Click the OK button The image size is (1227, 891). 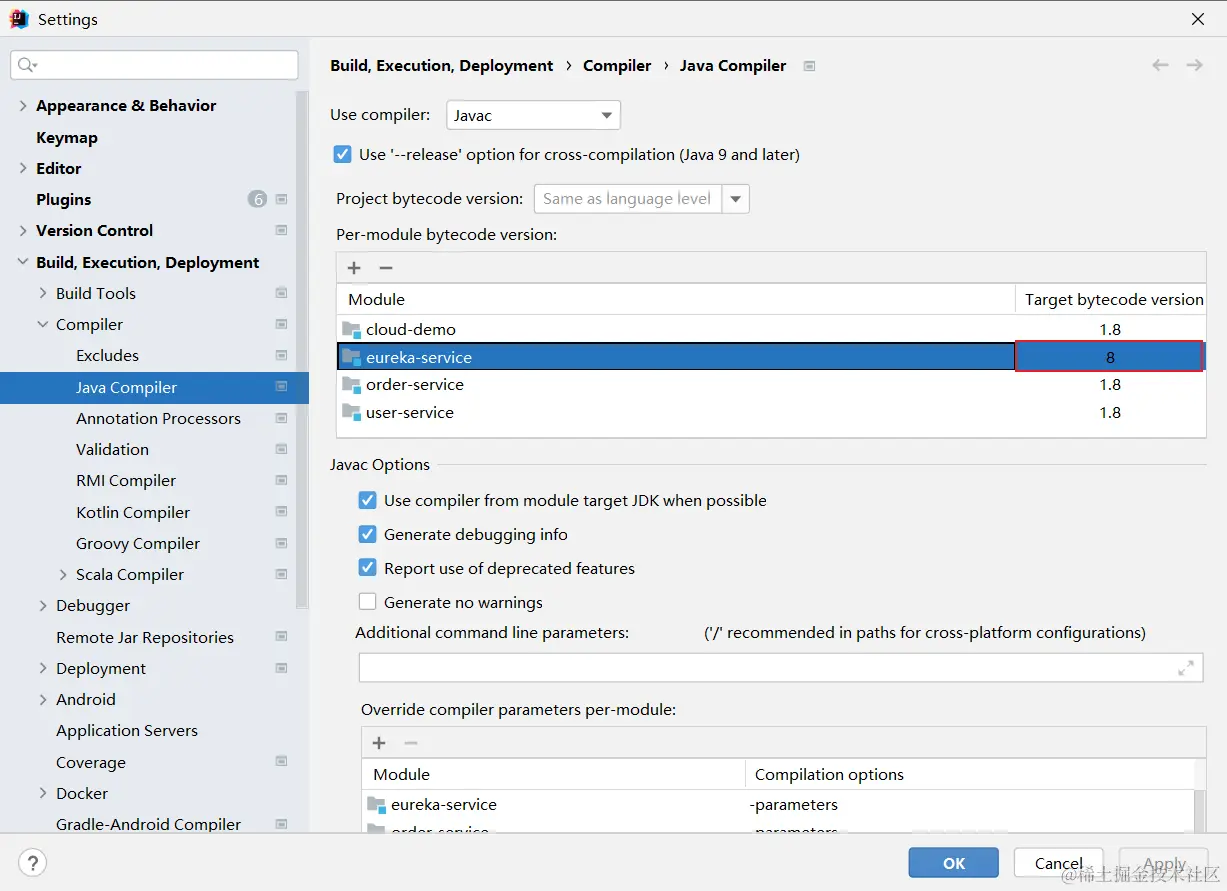click(x=953, y=863)
